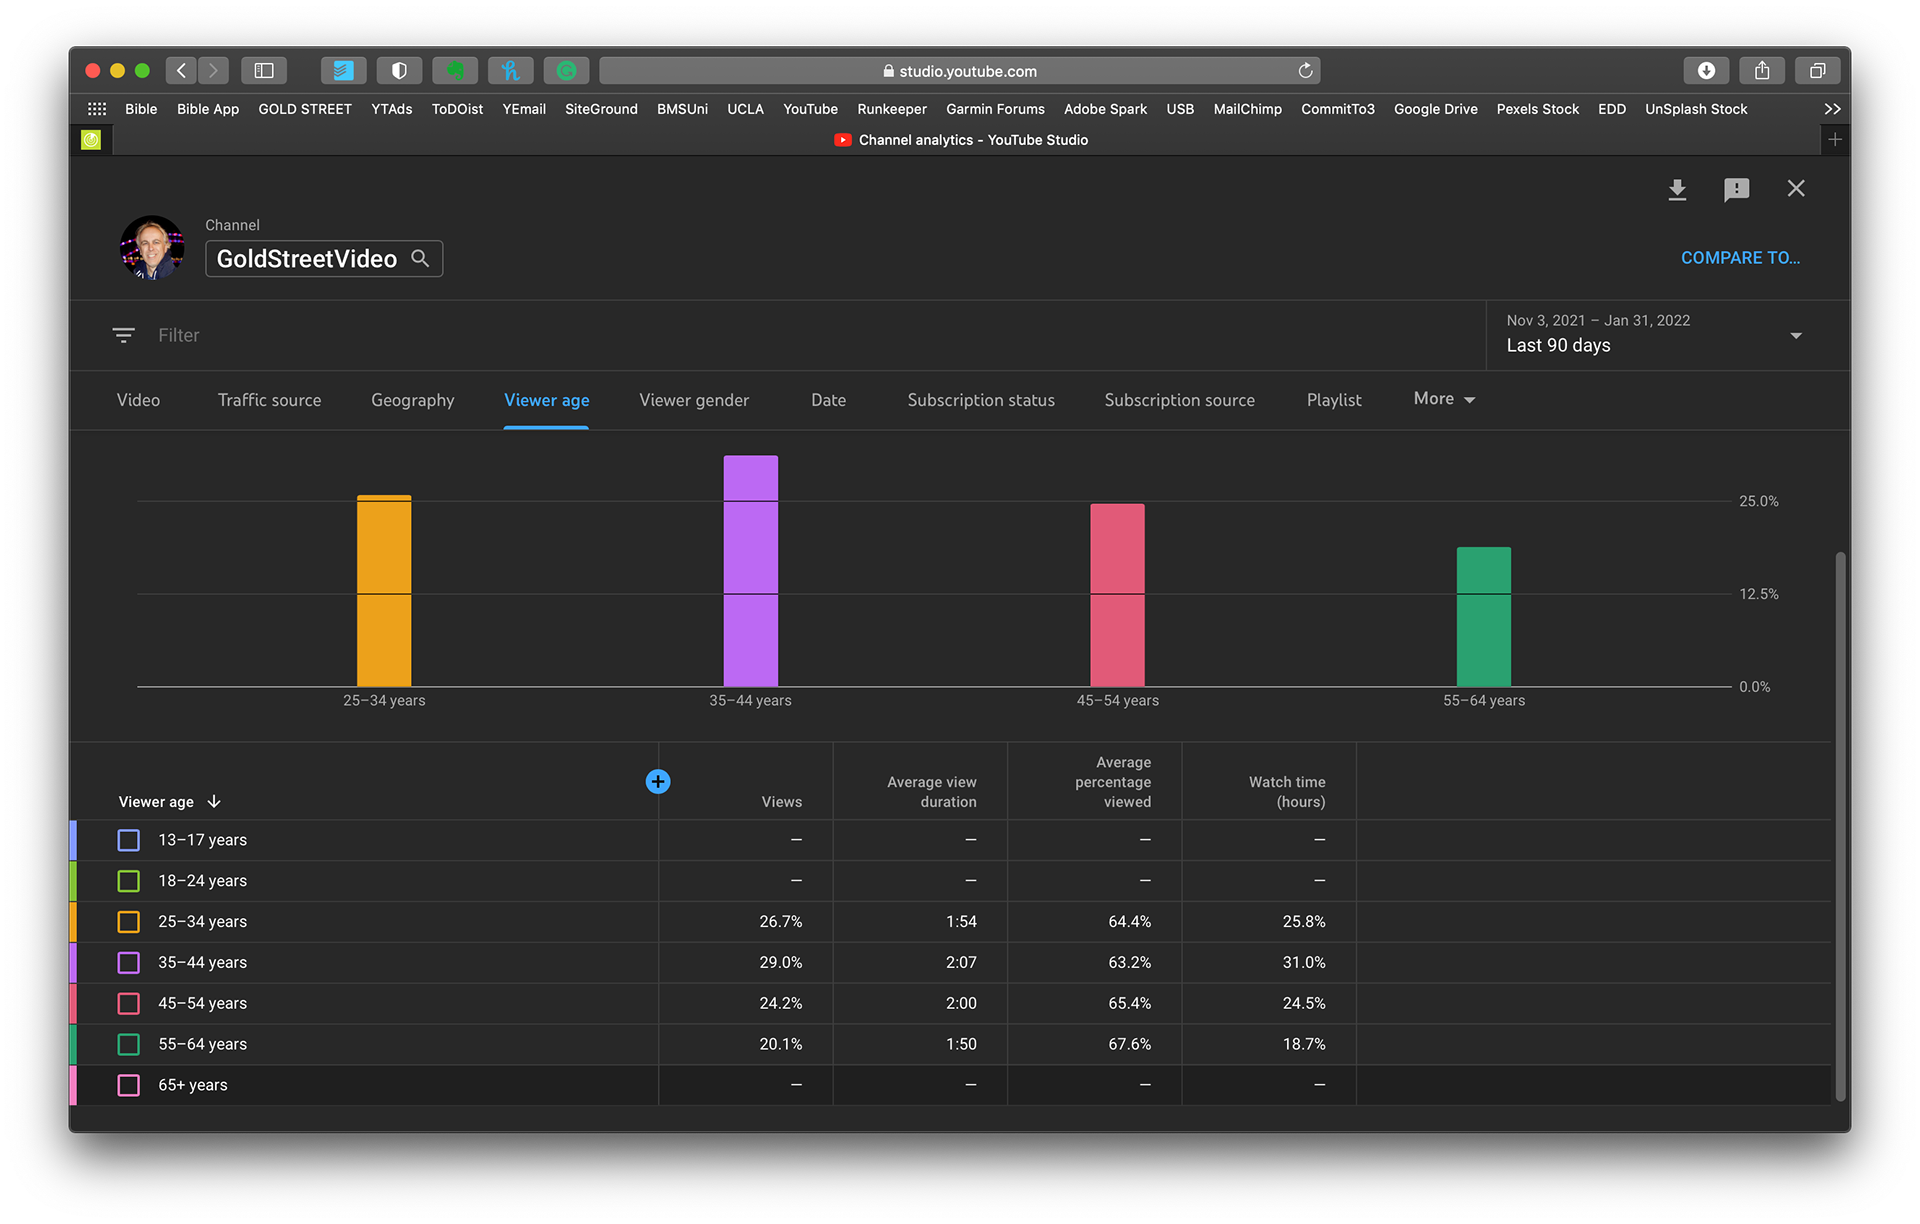
Task: Toggle the 45–54 years checkbox
Action: (x=129, y=1003)
